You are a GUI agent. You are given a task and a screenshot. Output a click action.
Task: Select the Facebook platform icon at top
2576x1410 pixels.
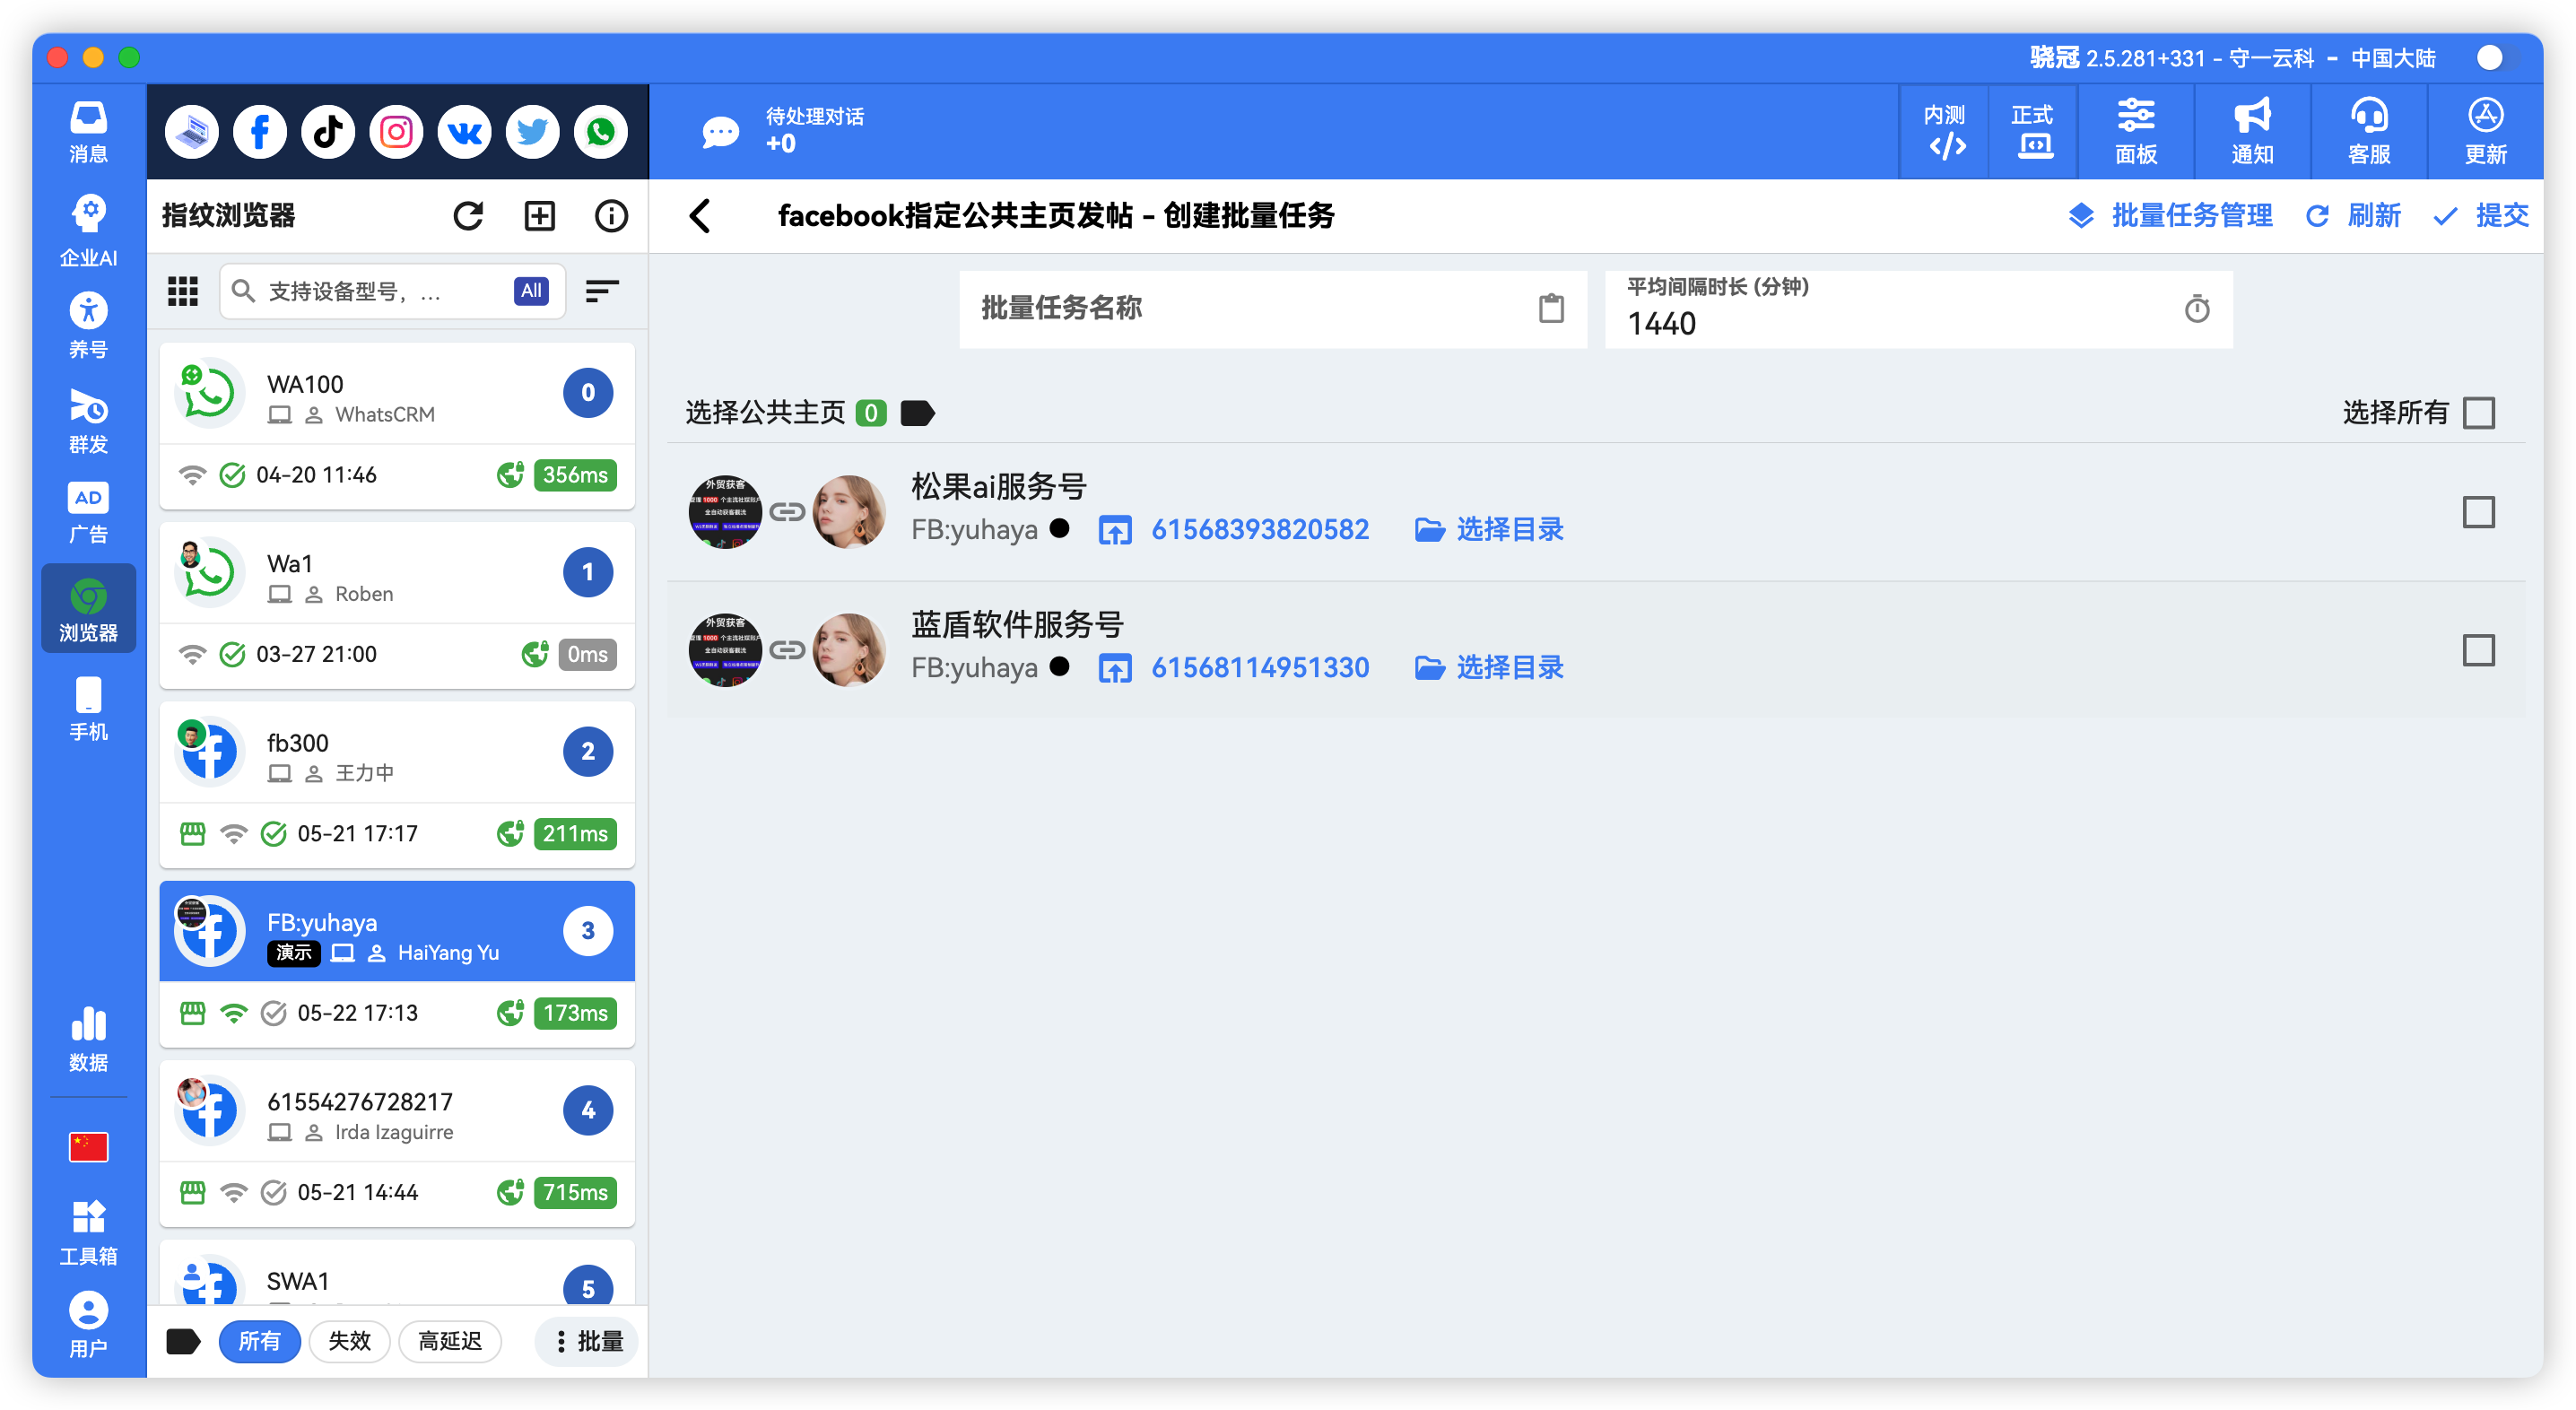[x=260, y=131]
